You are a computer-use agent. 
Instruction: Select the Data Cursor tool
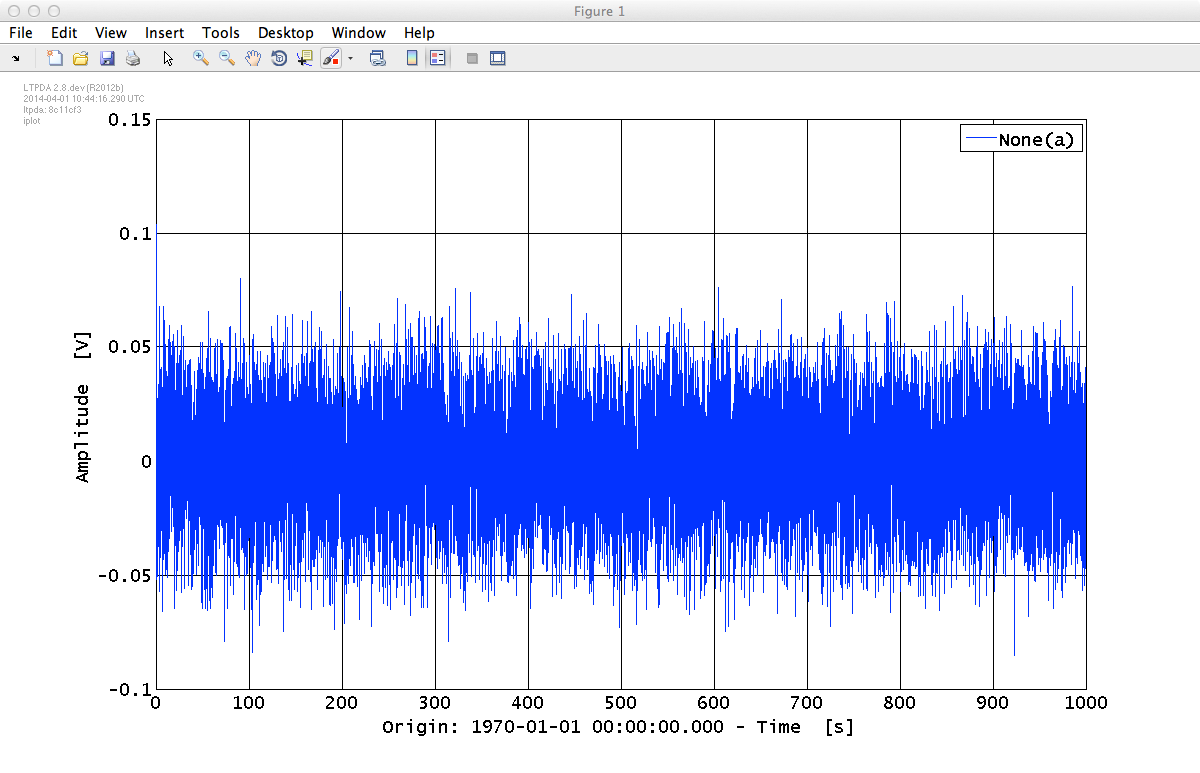click(x=305, y=59)
